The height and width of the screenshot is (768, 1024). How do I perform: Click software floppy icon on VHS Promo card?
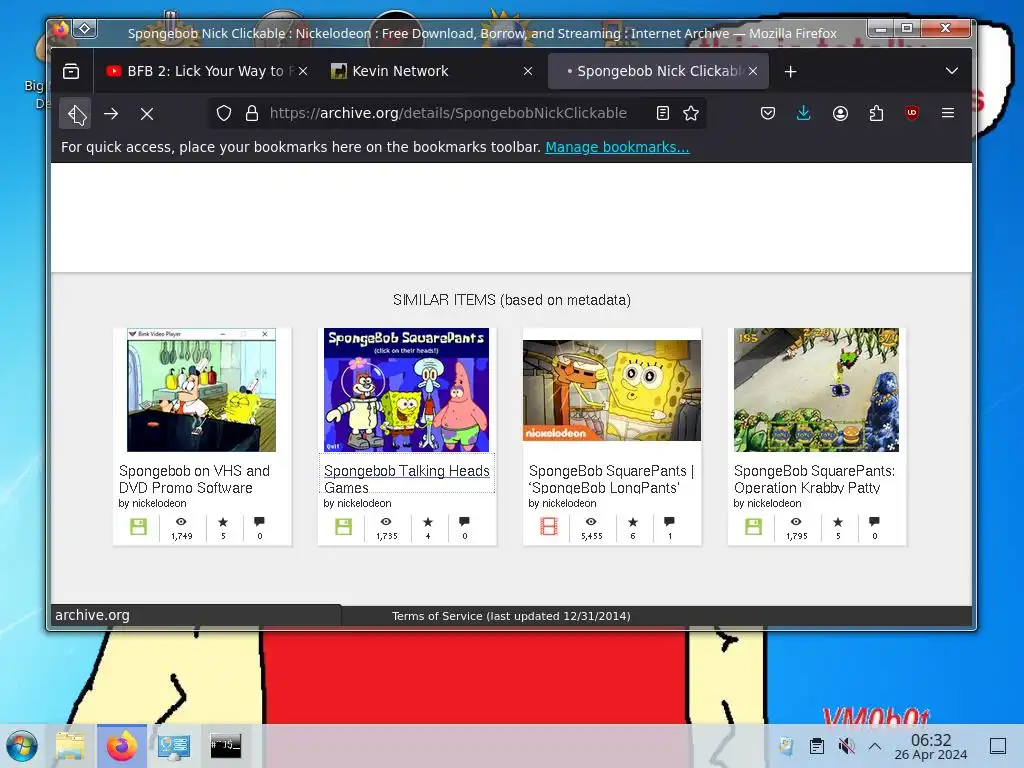[x=138, y=526]
